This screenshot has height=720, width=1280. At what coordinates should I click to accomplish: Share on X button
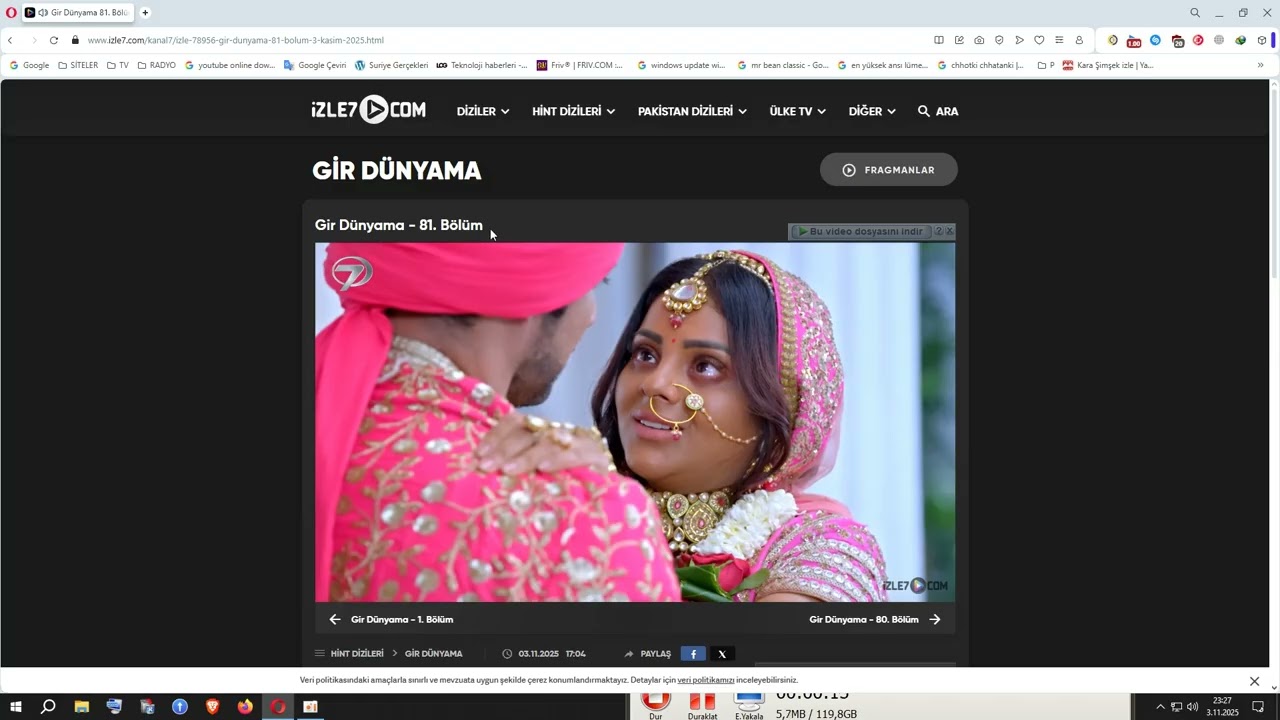(722, 654)
